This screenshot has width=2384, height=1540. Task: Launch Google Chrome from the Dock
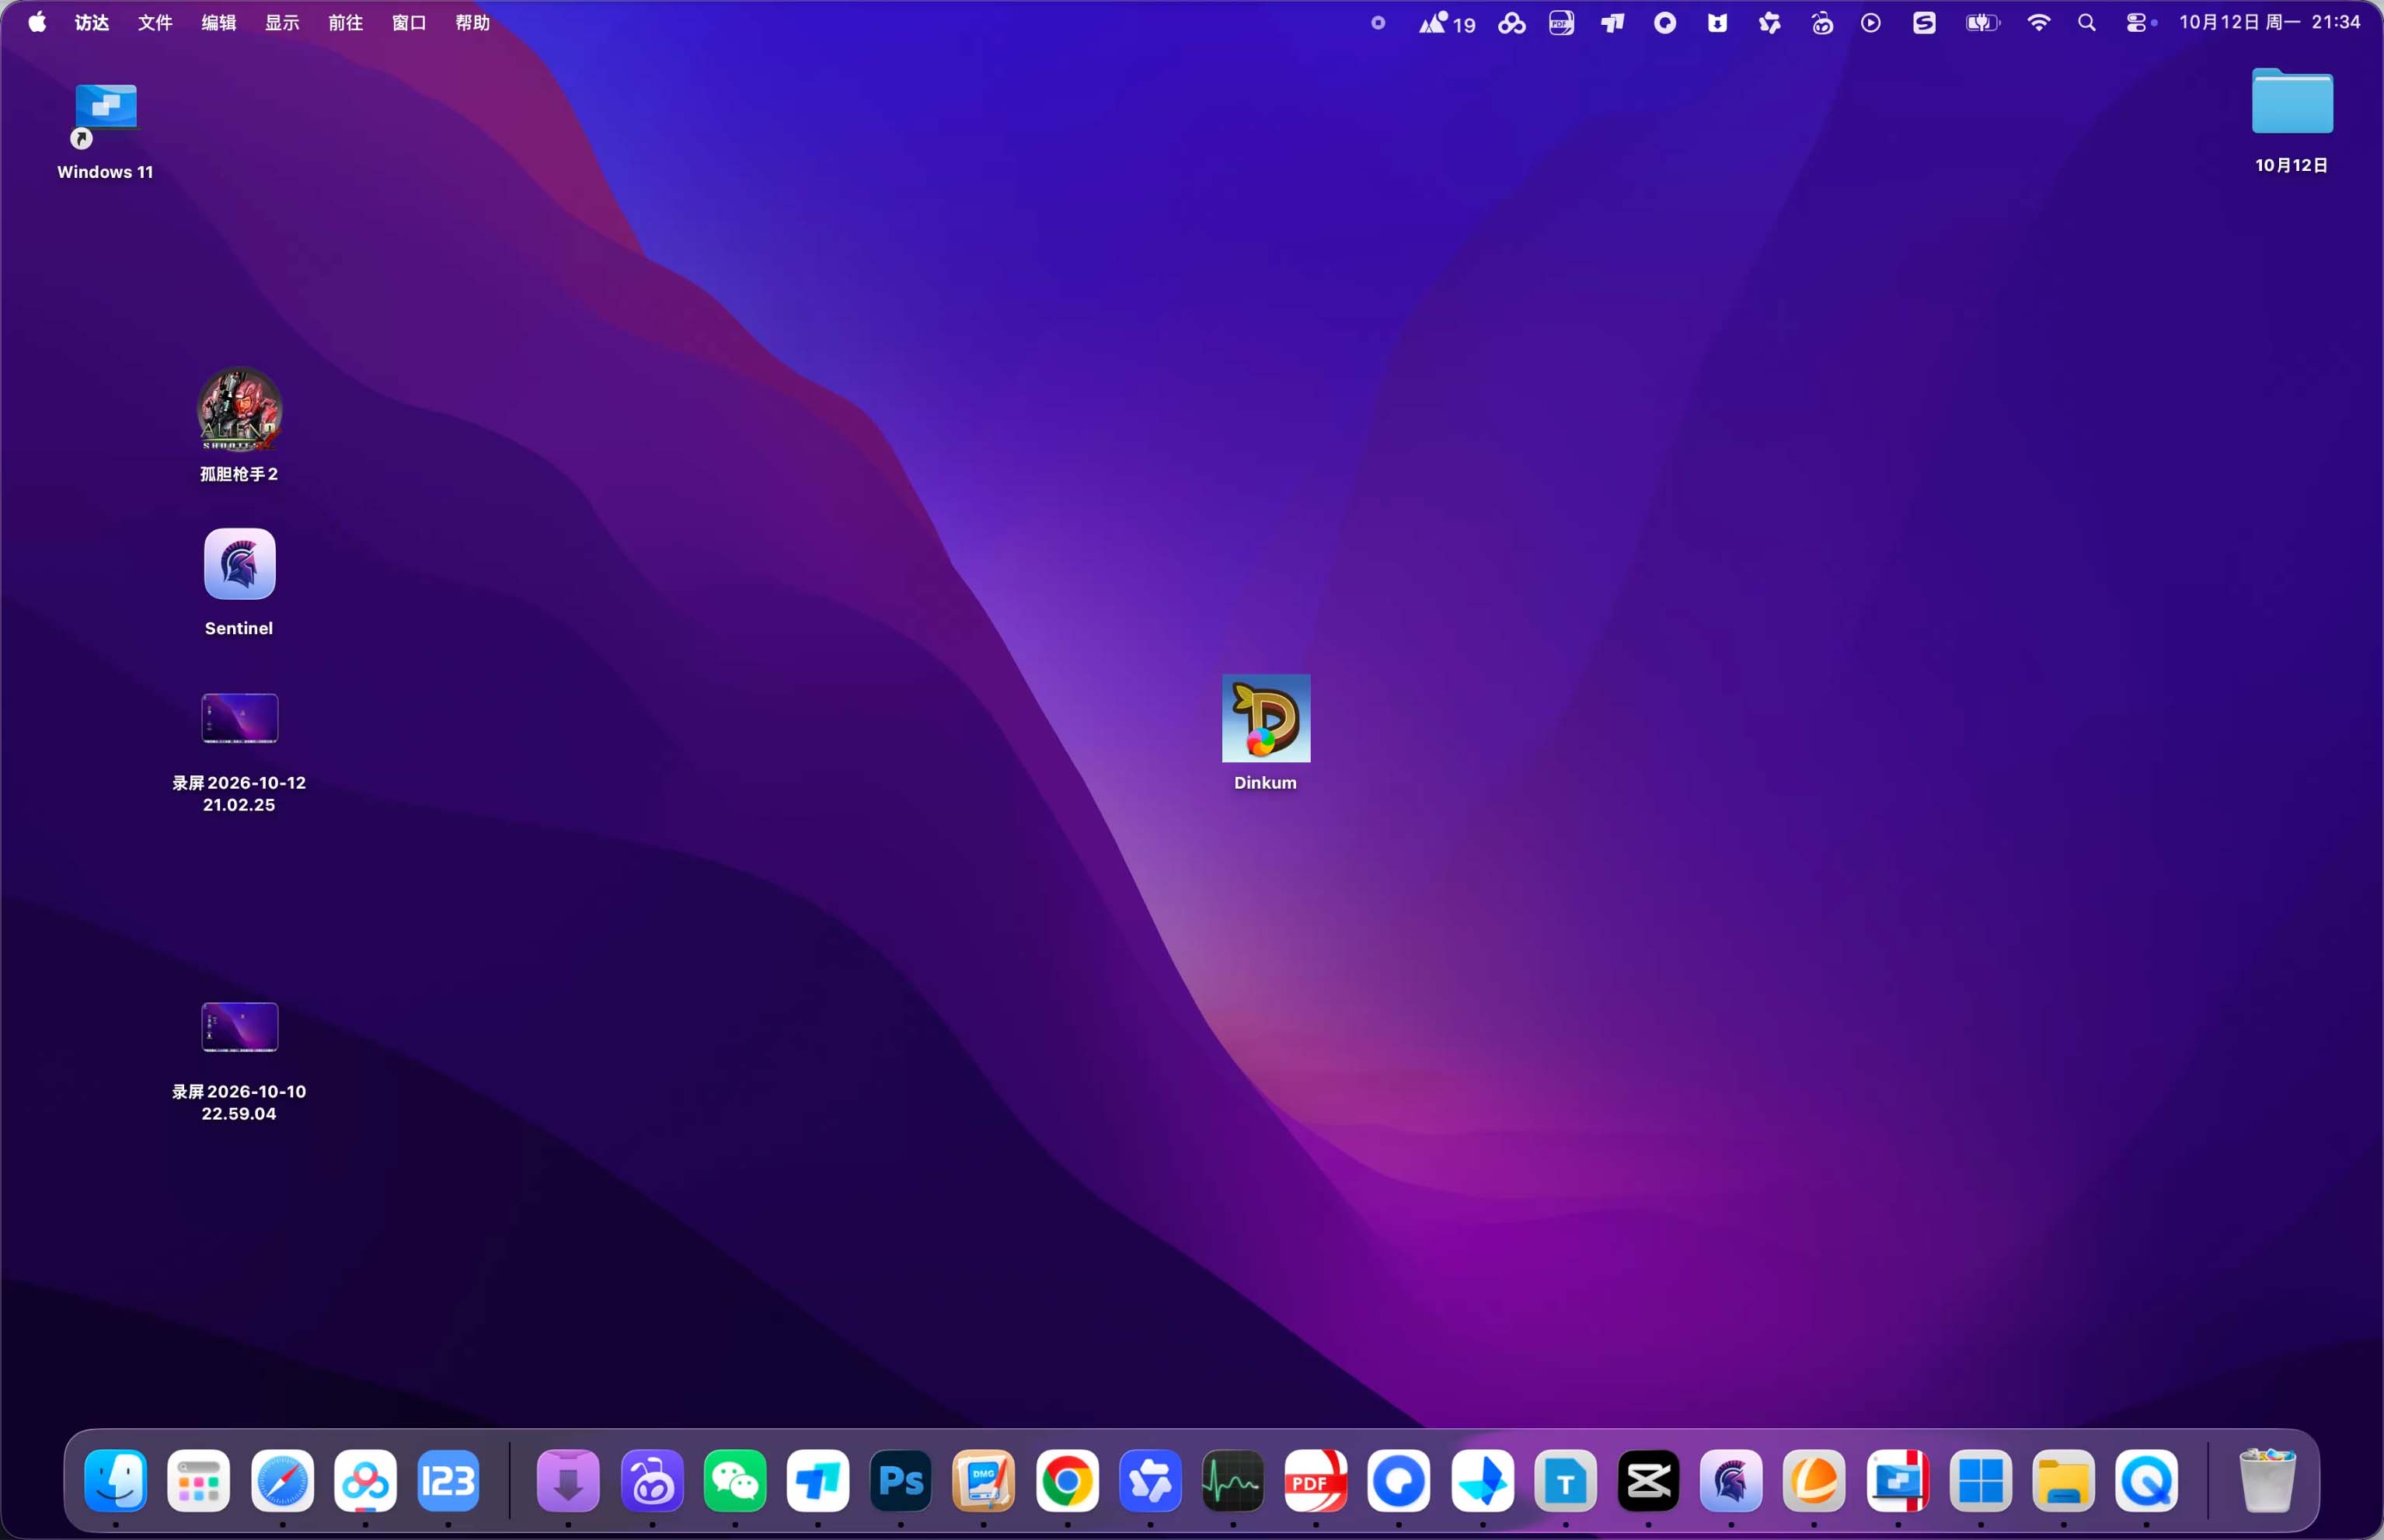1067,1480
